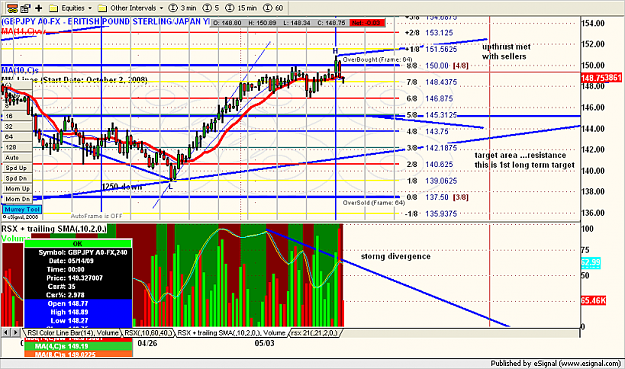Click the RSX + trailing SMA study title
Image resolution: width=625 pixels, height=369 pixels.
[x=54, y=229]
